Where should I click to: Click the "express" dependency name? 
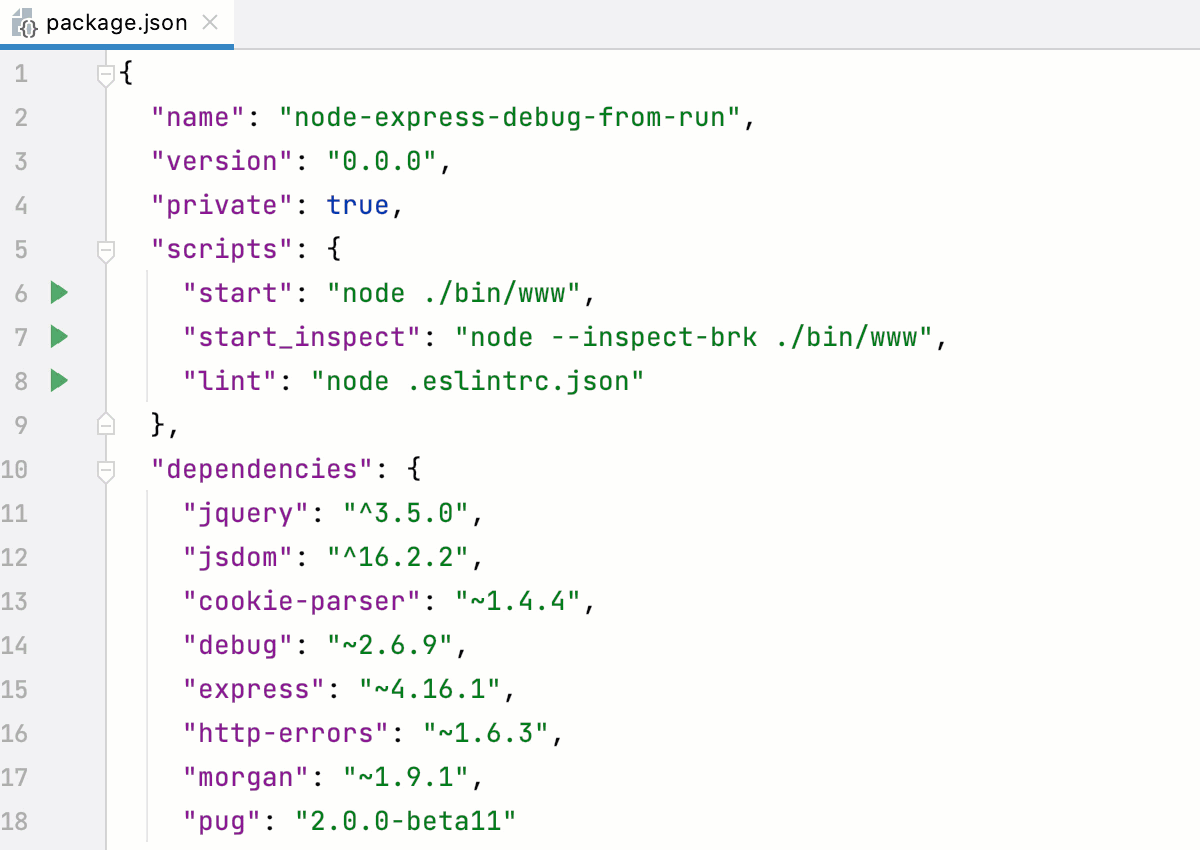(x=252, y=689)
